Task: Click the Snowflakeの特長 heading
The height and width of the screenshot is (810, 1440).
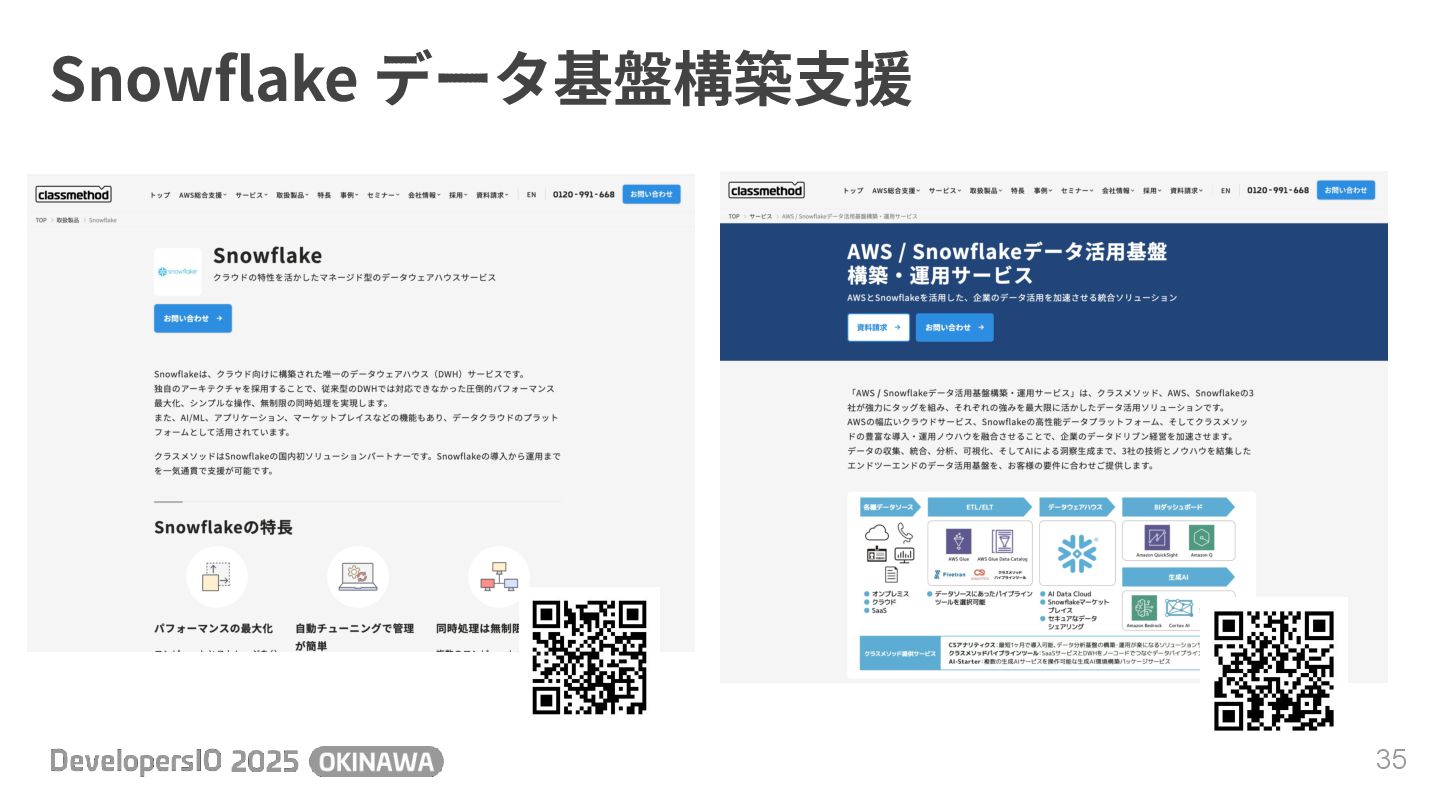Action: pyautogui.click(x=223, y=527)
